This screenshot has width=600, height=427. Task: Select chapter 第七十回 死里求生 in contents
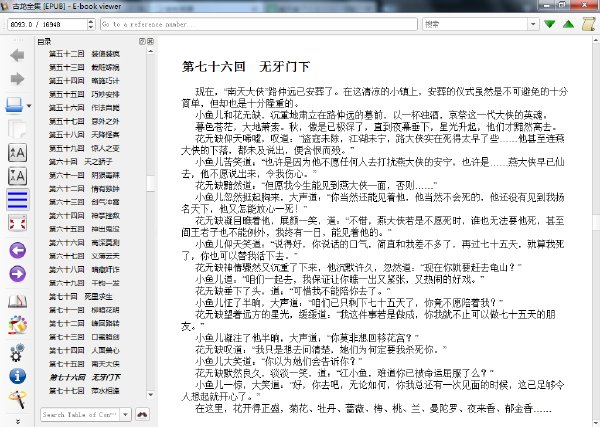[x=80, y=297]
